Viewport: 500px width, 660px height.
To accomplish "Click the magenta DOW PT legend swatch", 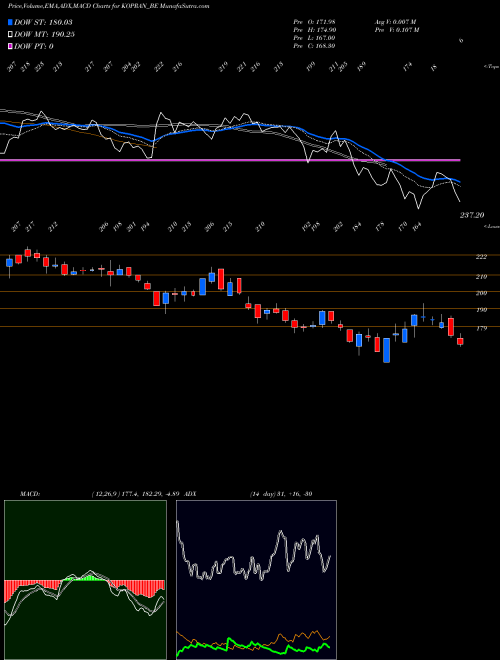I will (11, 46).
